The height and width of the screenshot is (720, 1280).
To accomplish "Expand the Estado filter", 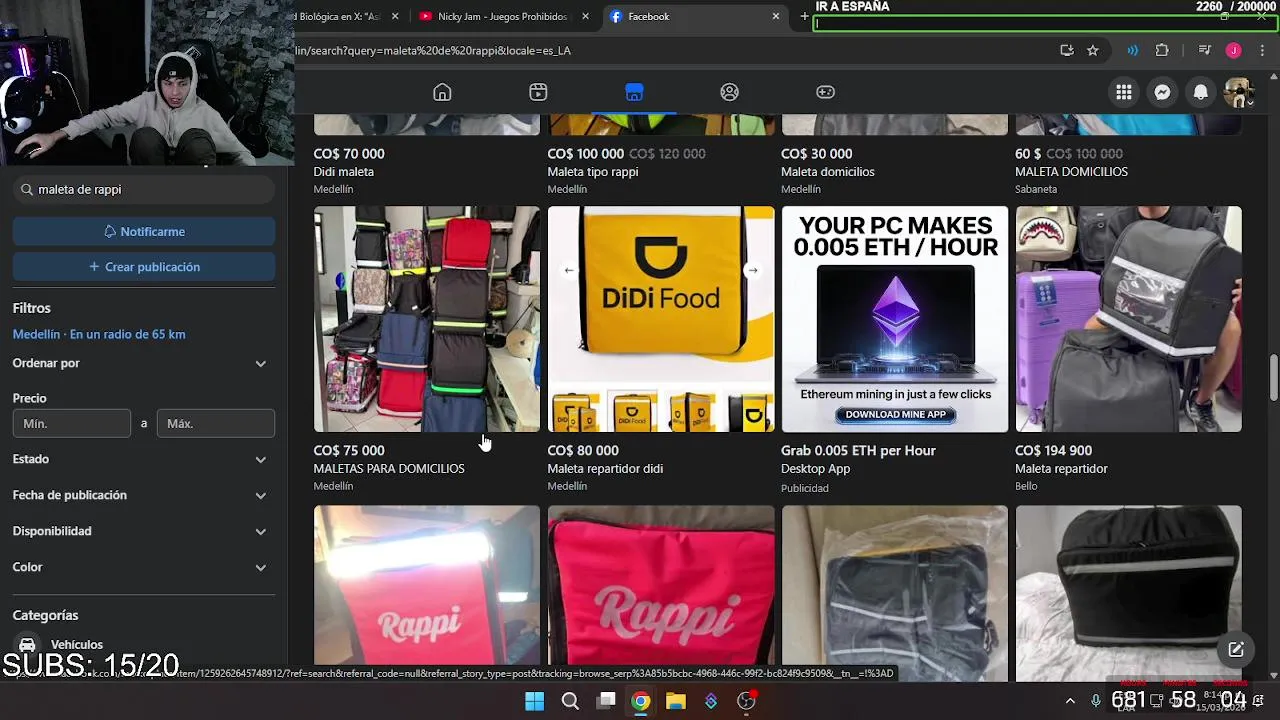I will [140, 459].
